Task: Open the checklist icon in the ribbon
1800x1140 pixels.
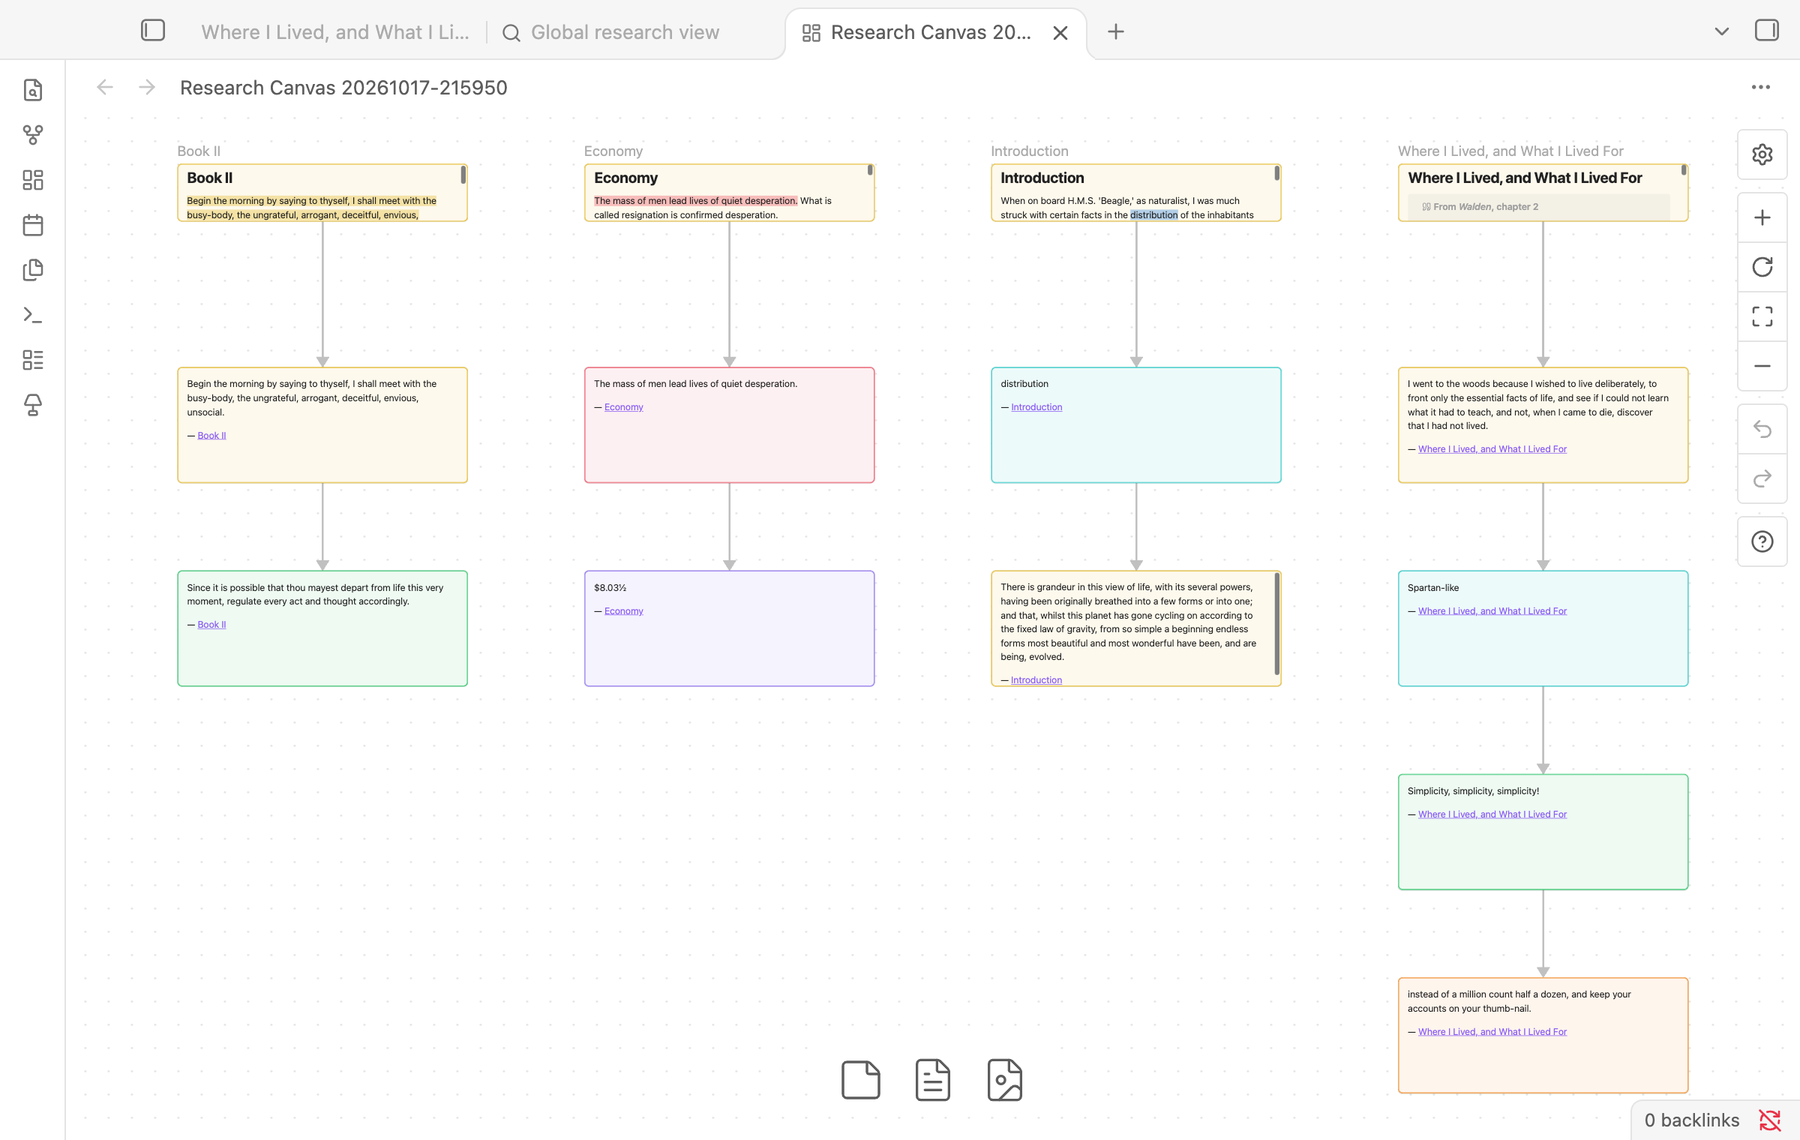Action: pos(33,360)
